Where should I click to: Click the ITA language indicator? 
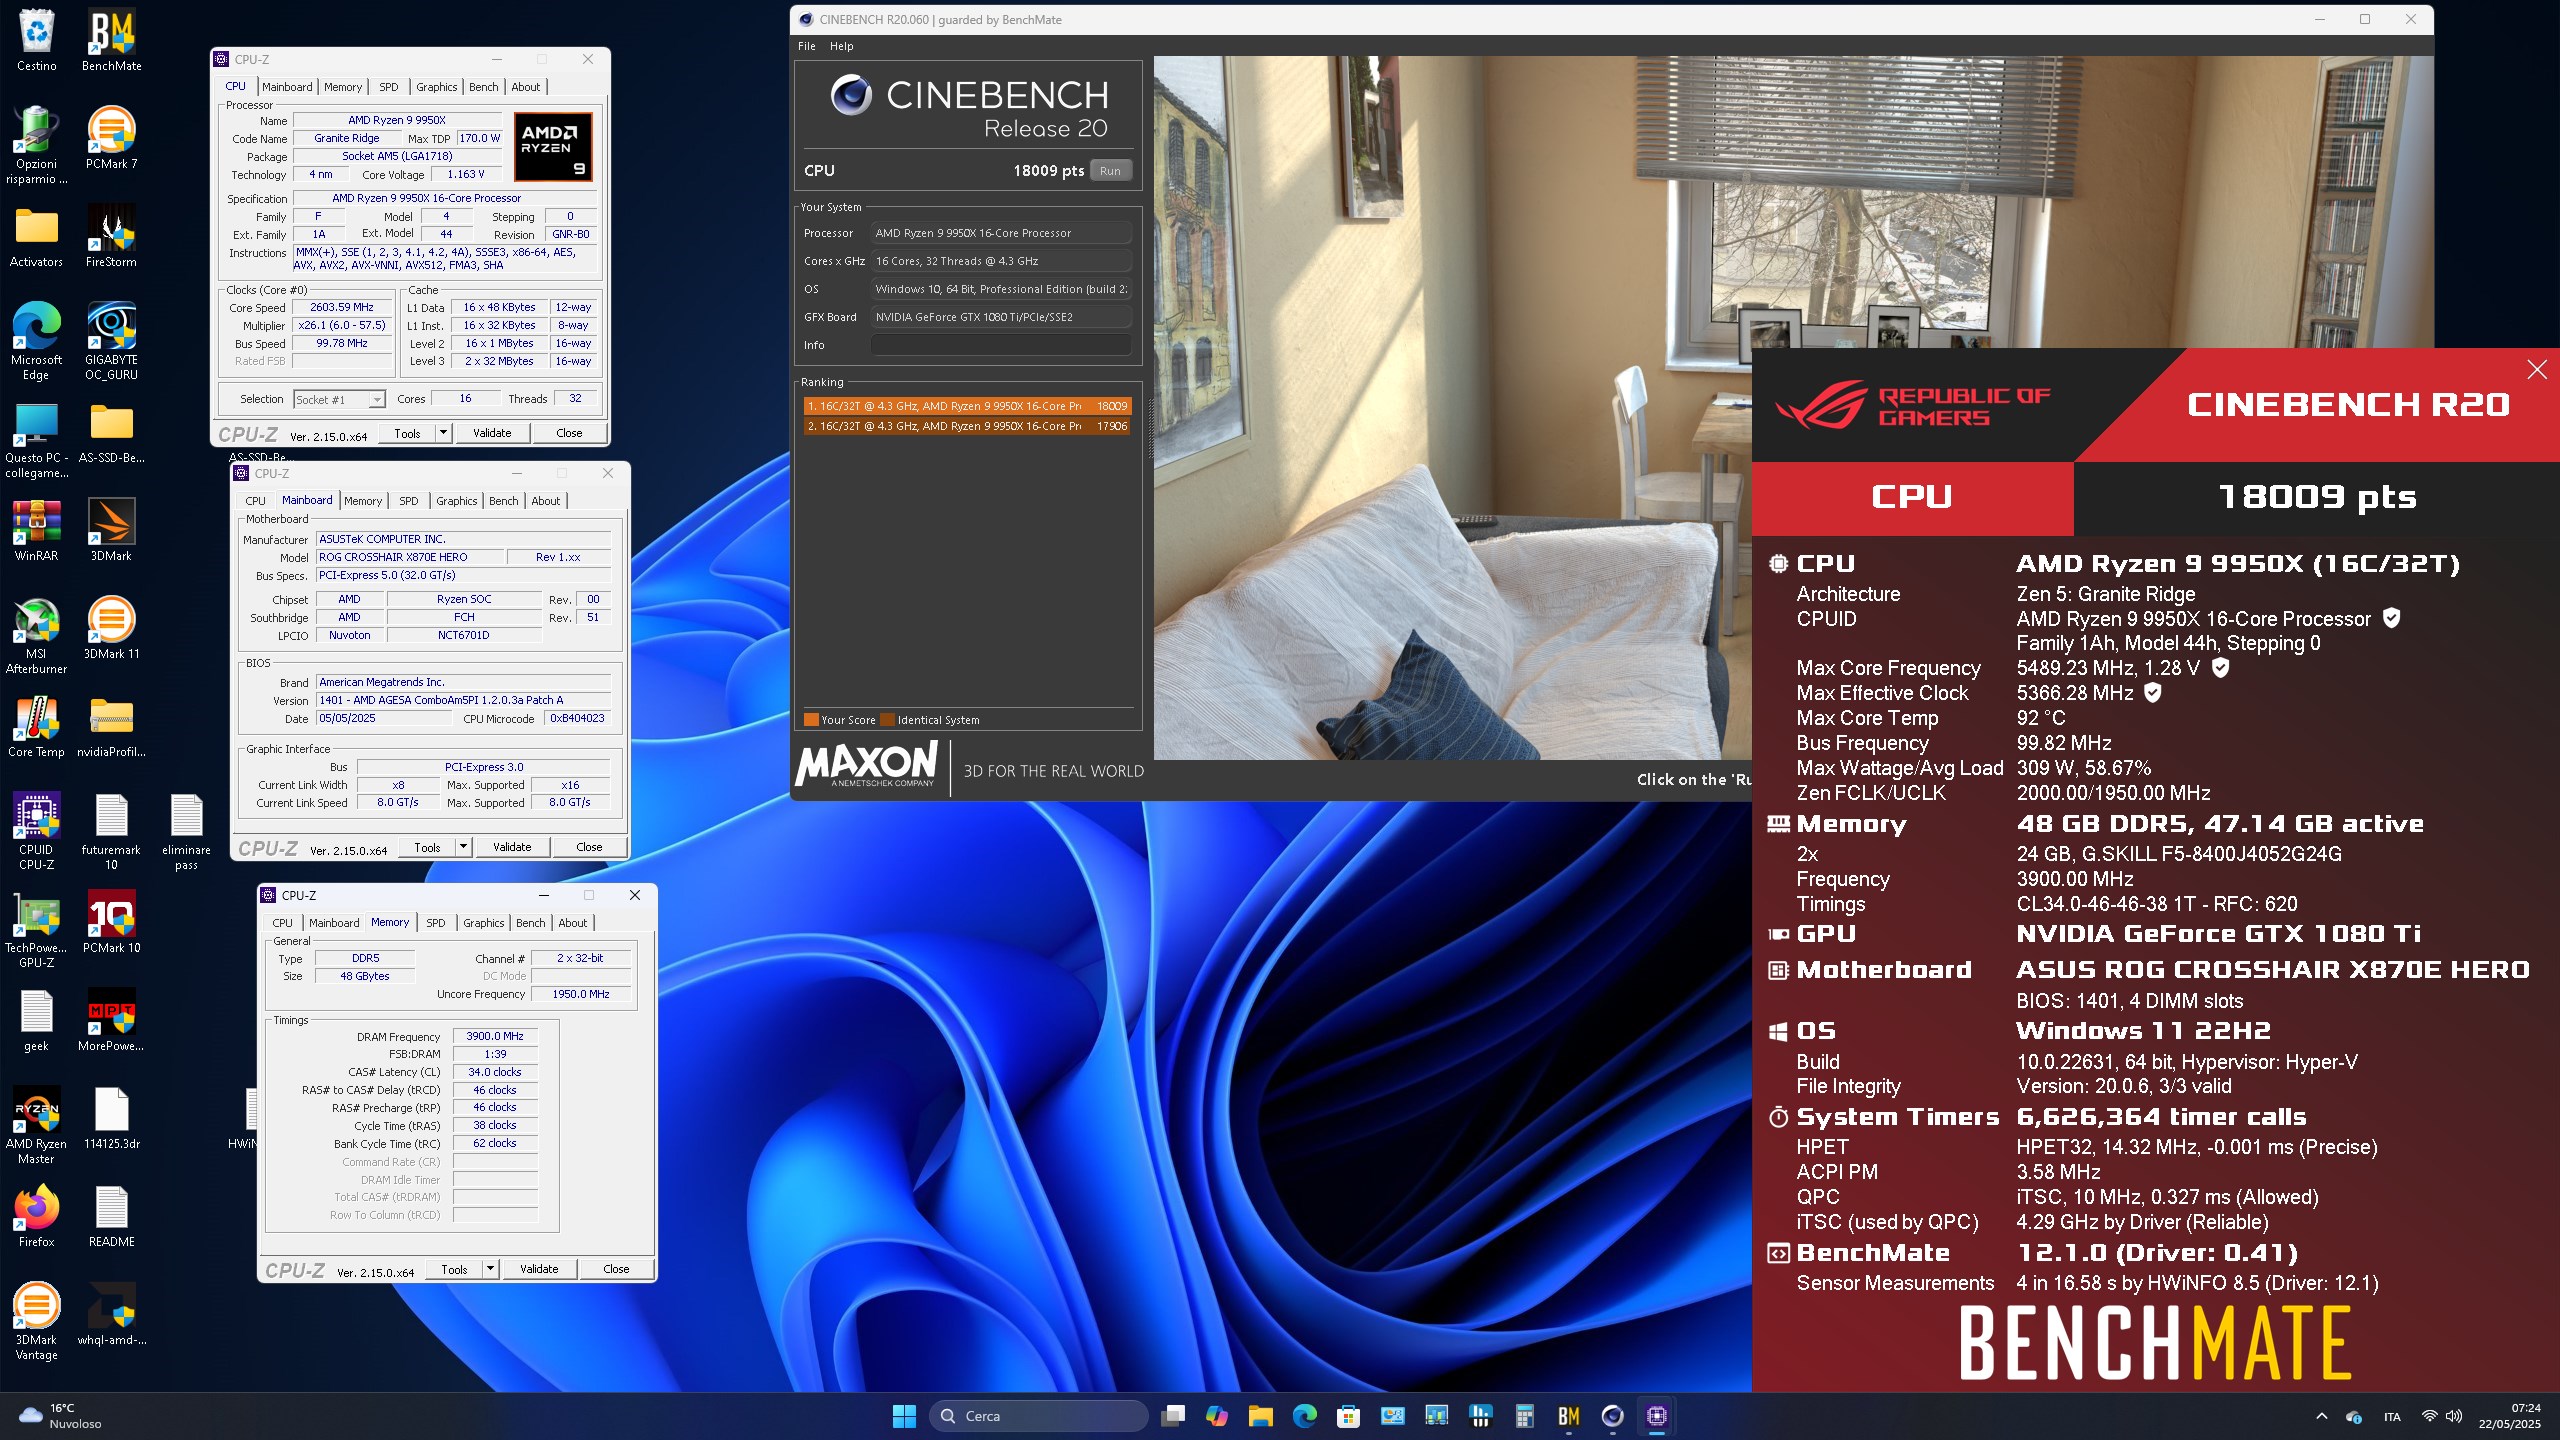2392,1417
